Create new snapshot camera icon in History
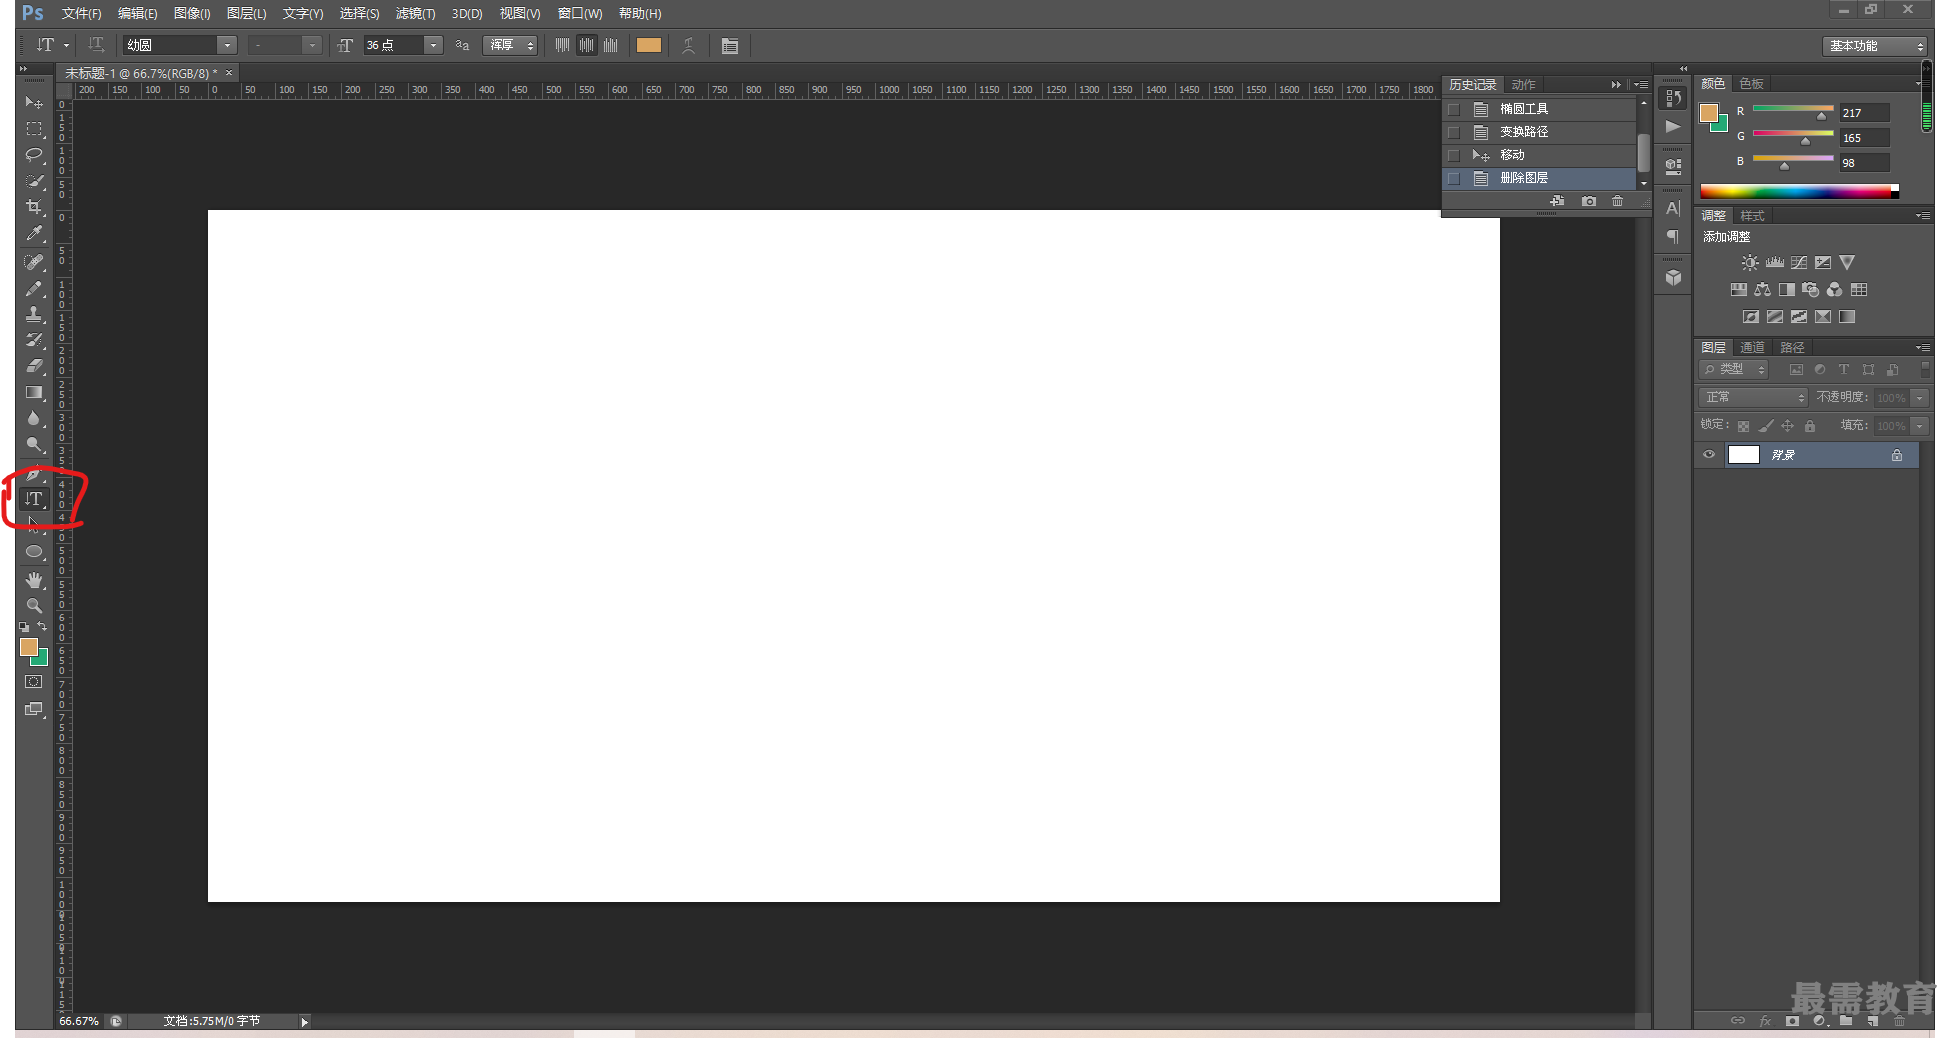Viewport: 1943px width, 1038px height. click(1588, 201)
